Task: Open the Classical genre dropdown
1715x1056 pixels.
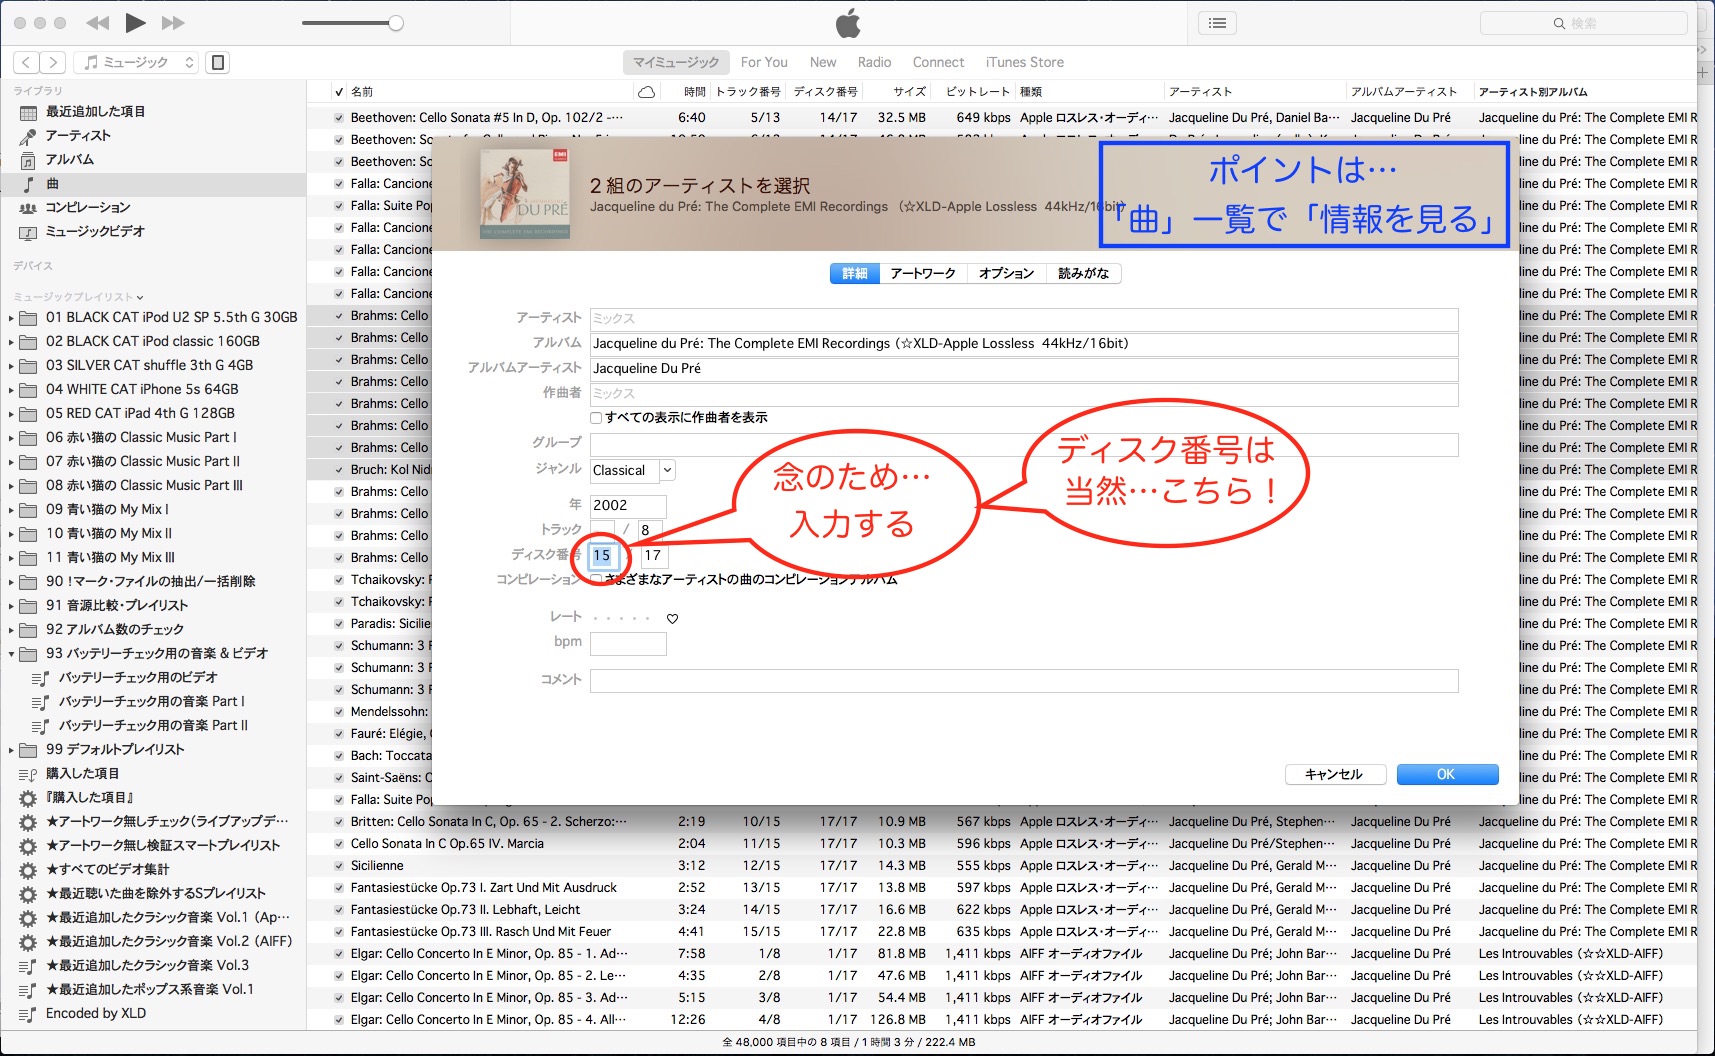Action: pos(667,470)
